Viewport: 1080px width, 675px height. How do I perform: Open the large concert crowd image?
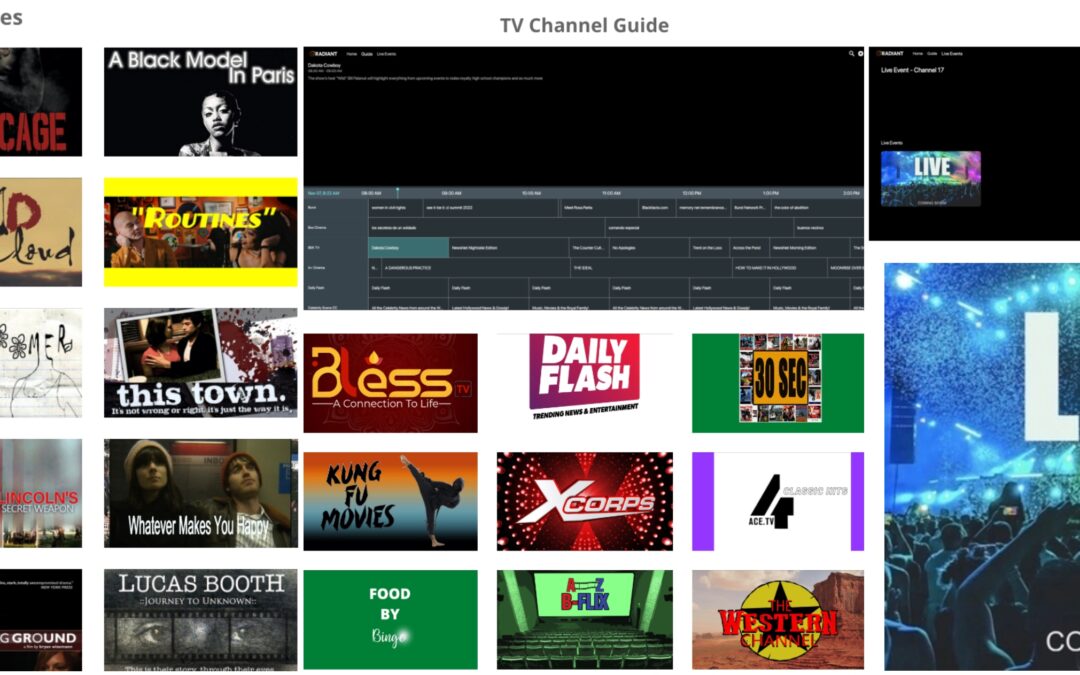click(x=982, y=467)
